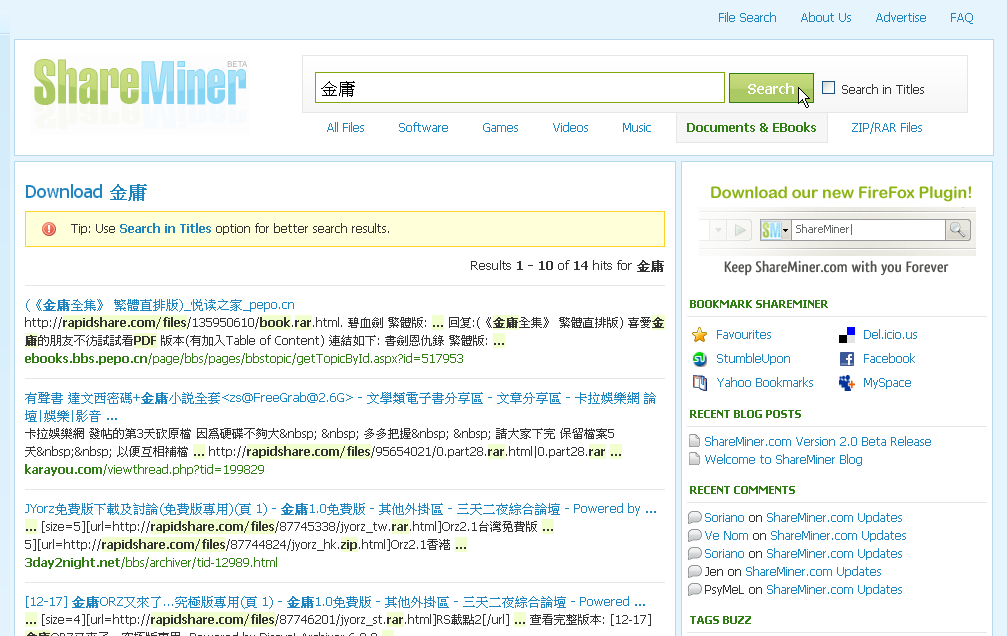This screenshot has height=636, width=1007.
Task: Open result about 達文西密碼+金庸小說全套
Action: pyautogui.click(x=340, y=407)
